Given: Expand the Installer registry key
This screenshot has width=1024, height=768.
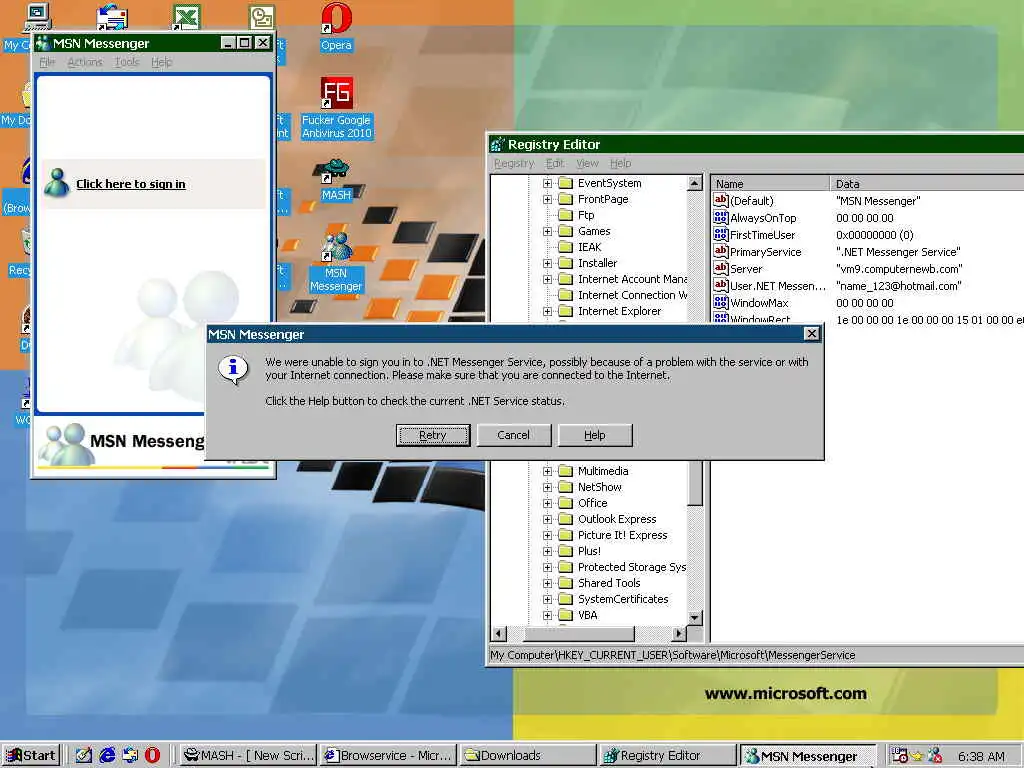Looking at the screenshot, I should coord(547,263).
